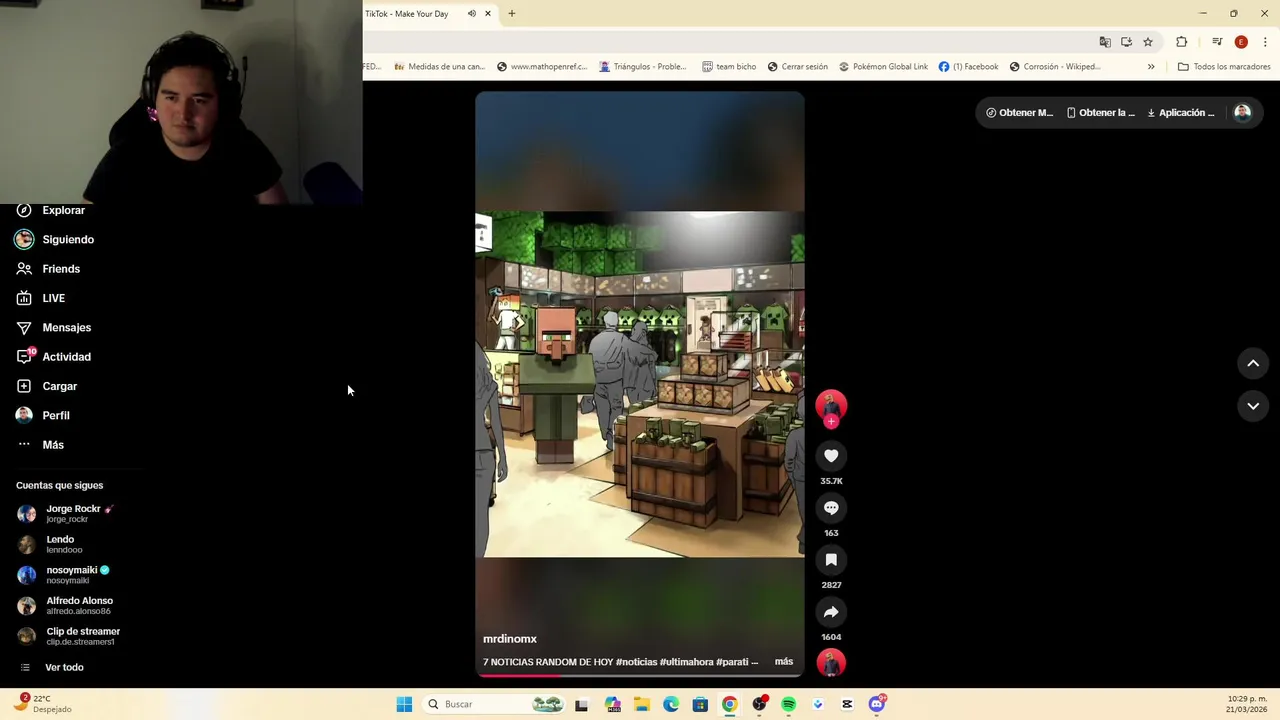Screen dimensions: 1280x720
Task: Bookmark this page with star icon
Action: [x=1148, y=42]
